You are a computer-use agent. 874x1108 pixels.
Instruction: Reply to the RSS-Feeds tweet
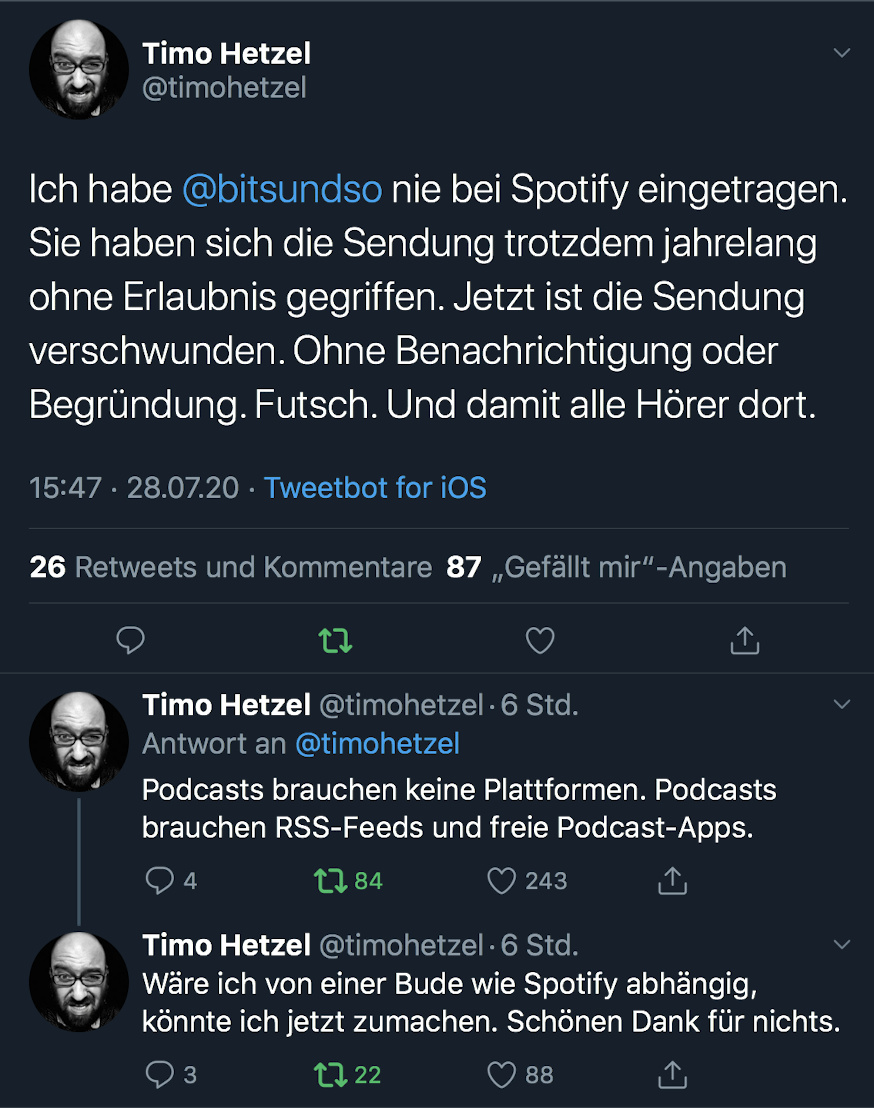(160, 880)
